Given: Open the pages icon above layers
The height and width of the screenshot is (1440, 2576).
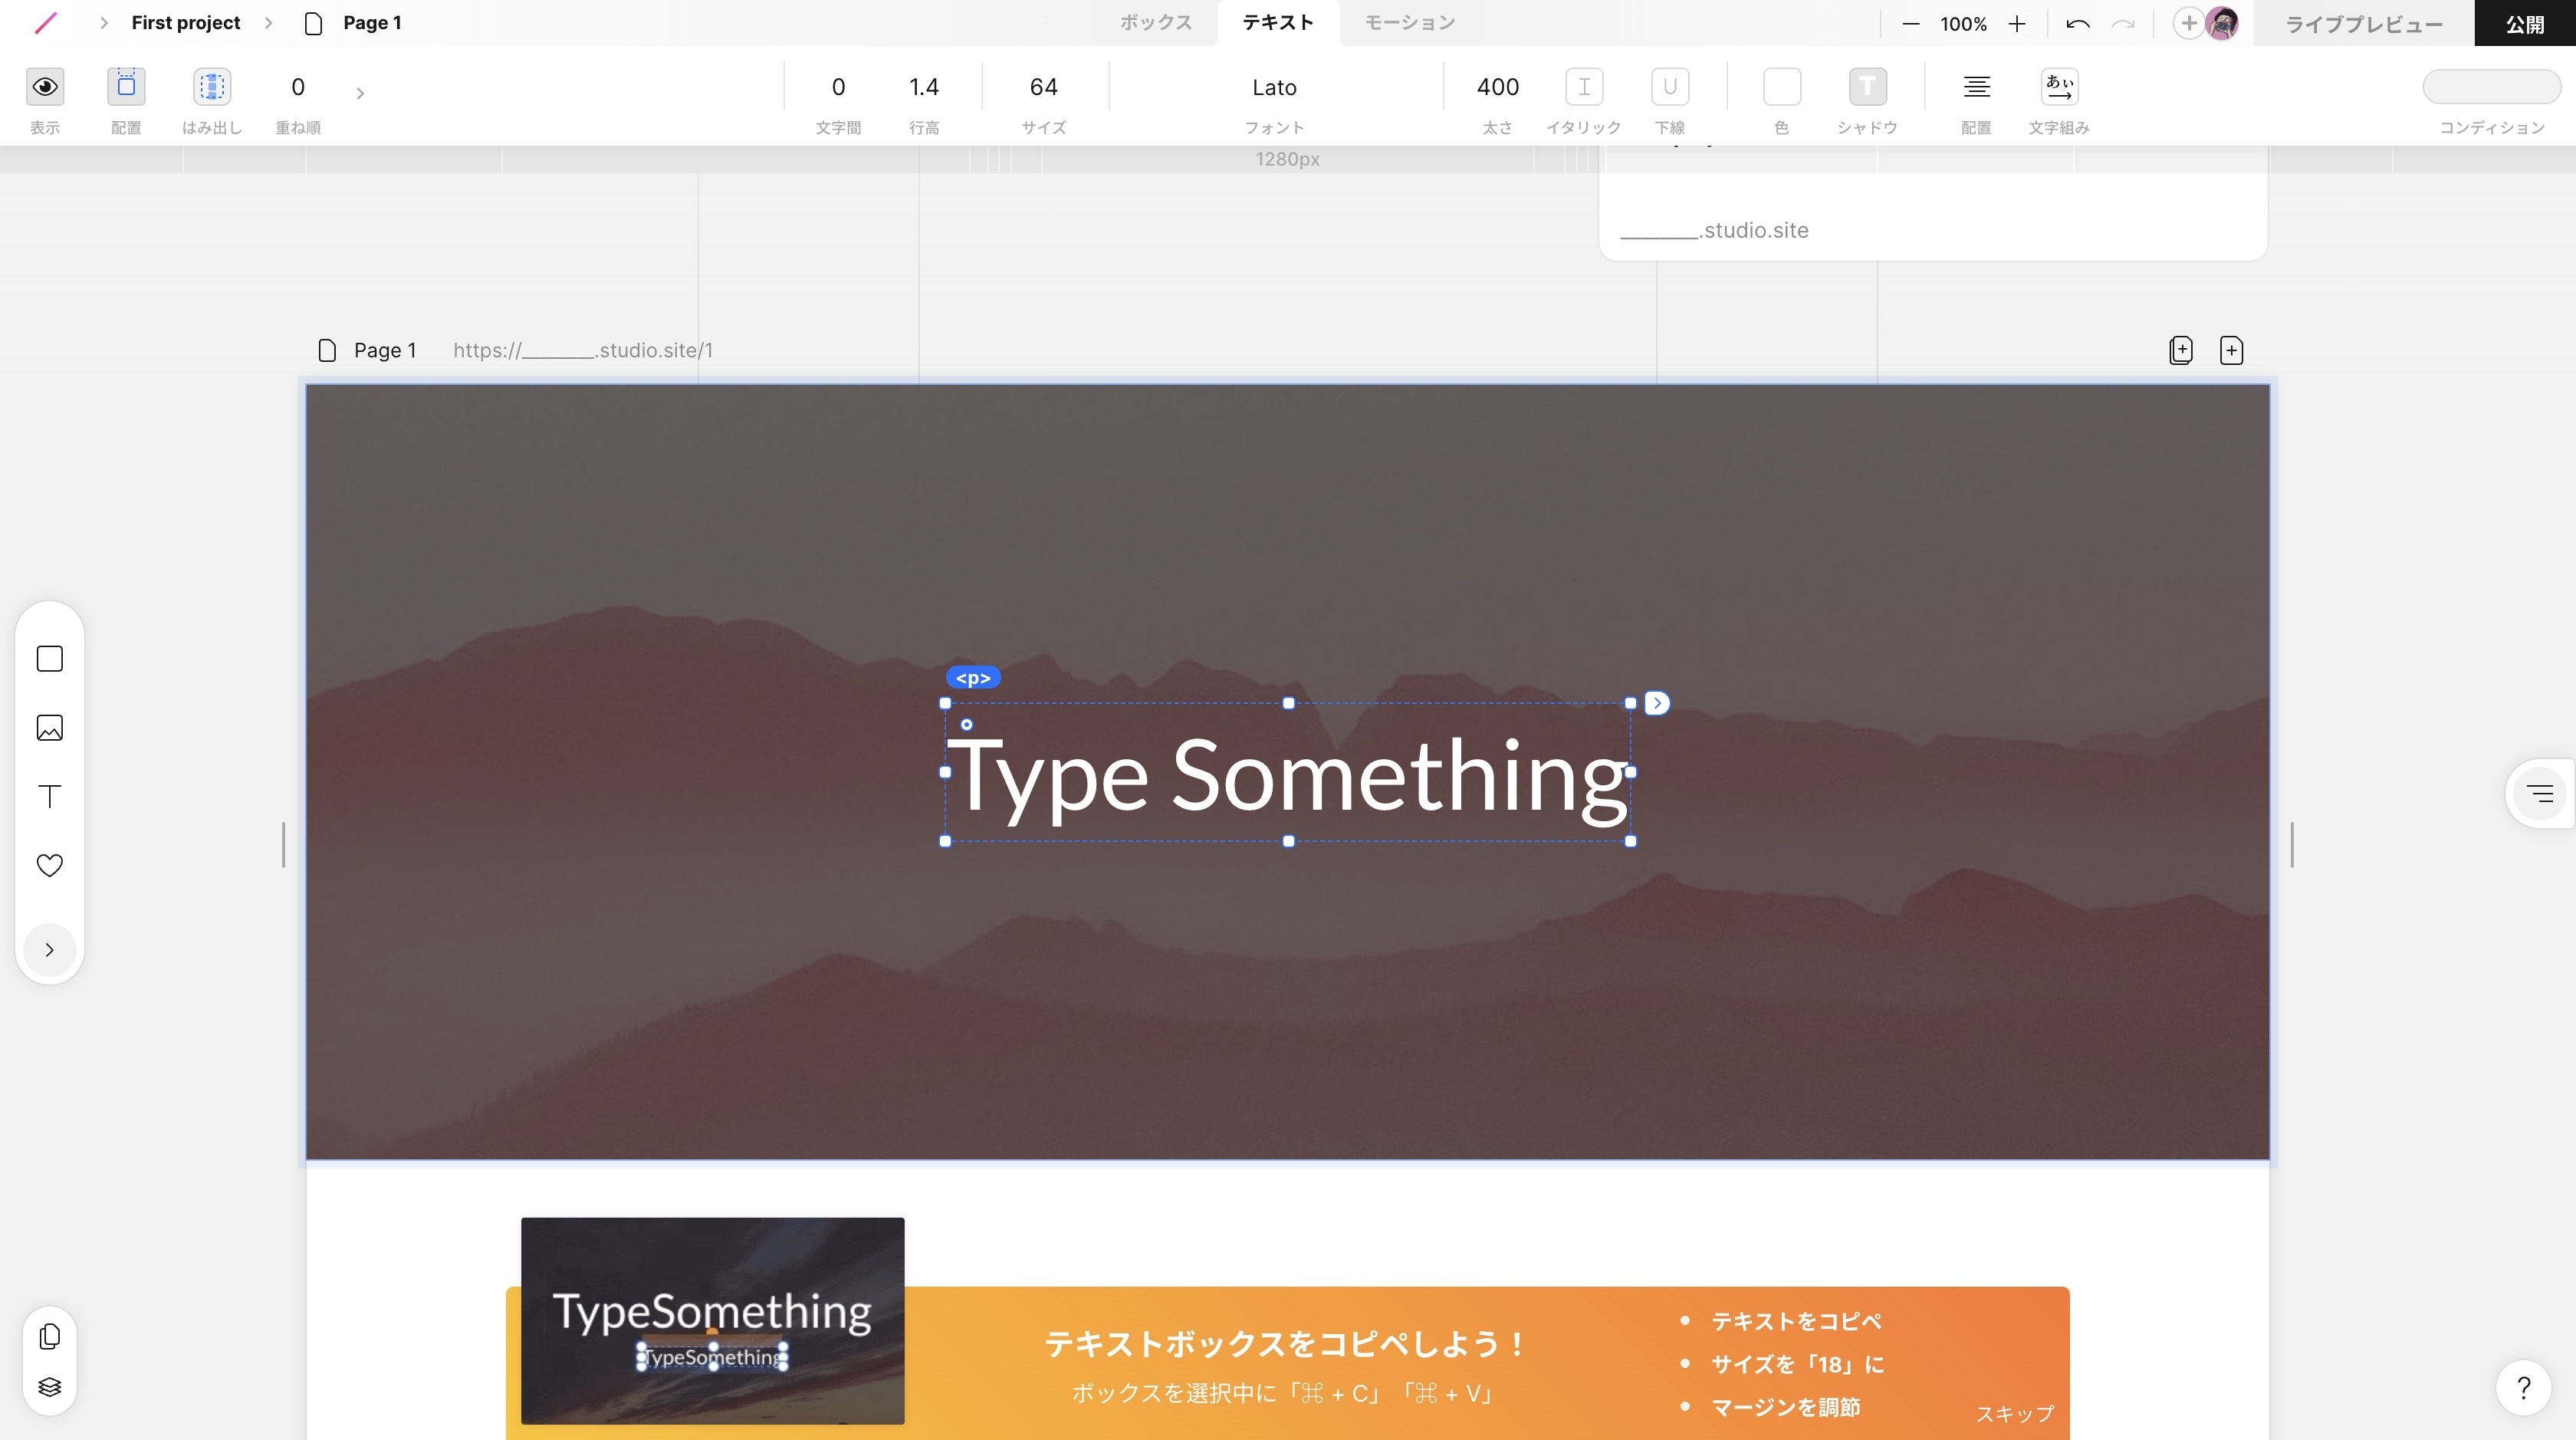Looking at the screenshot, I should point(49,1337).
